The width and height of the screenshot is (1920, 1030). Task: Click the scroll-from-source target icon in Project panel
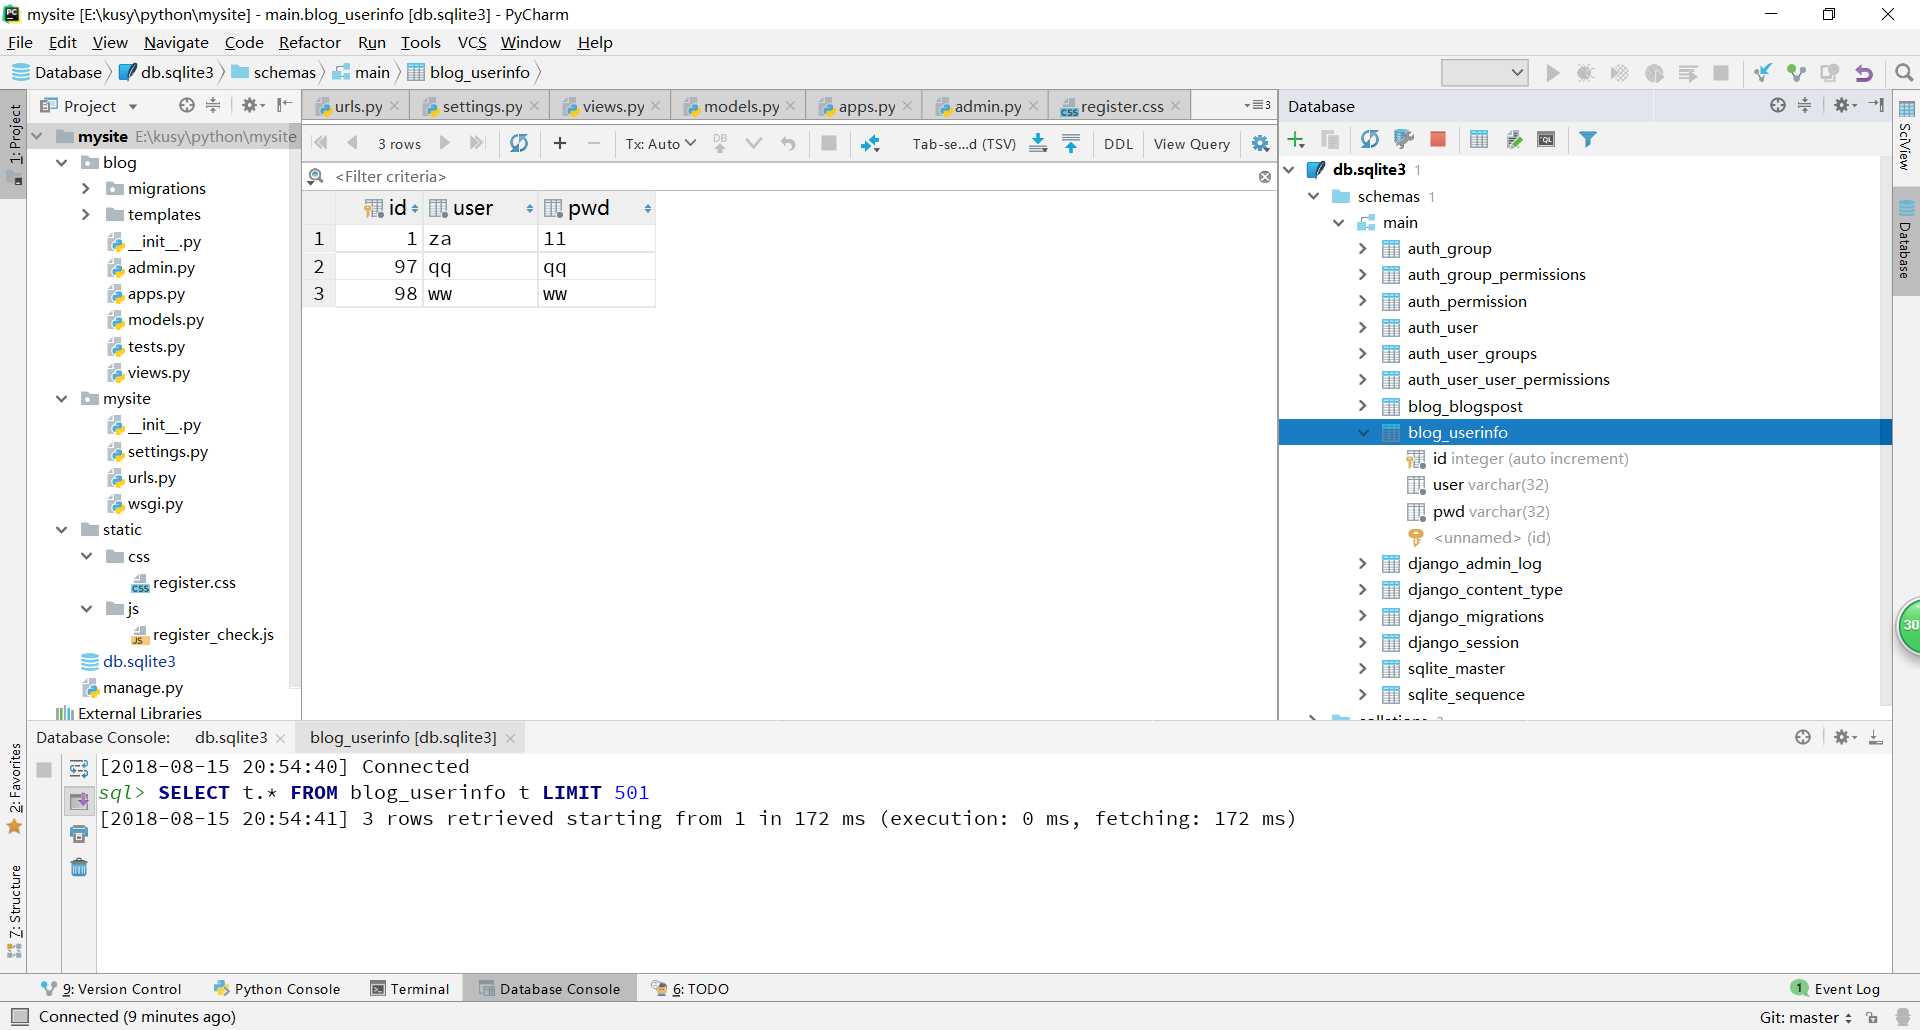click(x=187, y=105)
